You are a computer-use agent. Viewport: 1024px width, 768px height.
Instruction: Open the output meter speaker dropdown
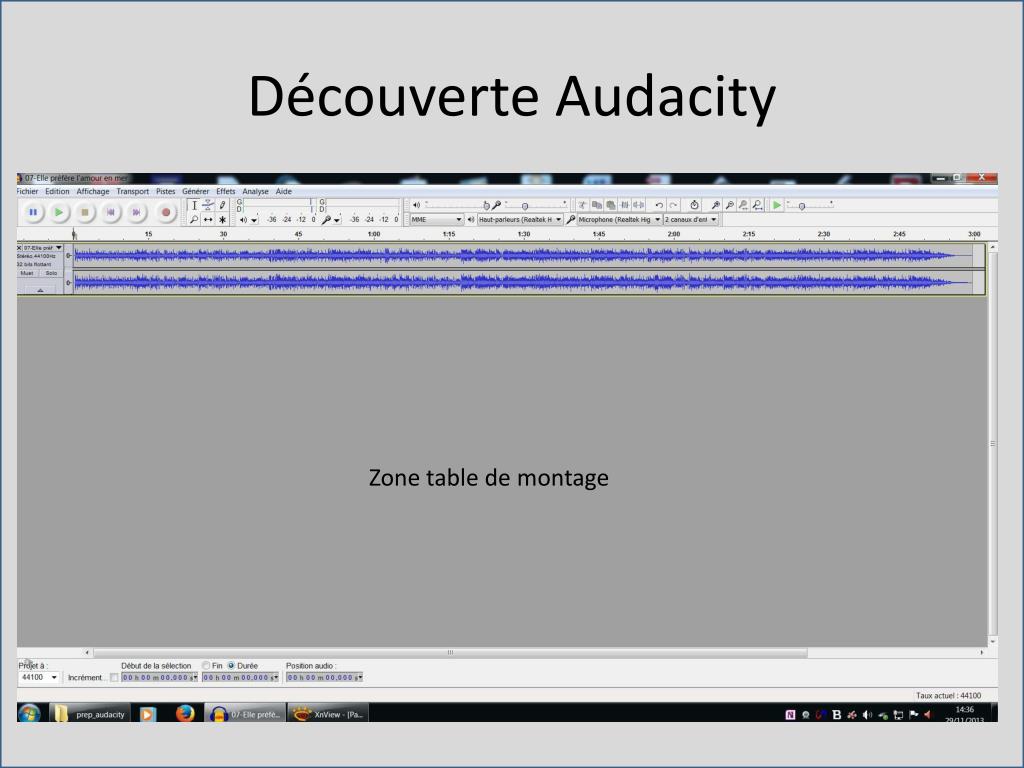[254, 220]
